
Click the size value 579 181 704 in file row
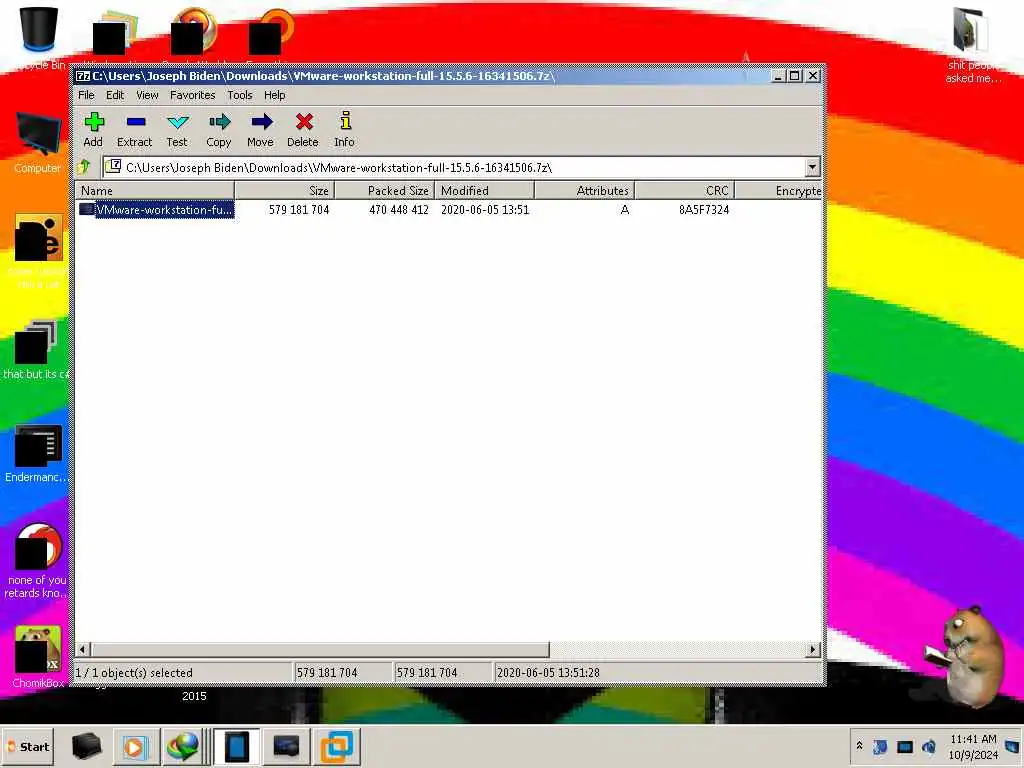[299, 210]
